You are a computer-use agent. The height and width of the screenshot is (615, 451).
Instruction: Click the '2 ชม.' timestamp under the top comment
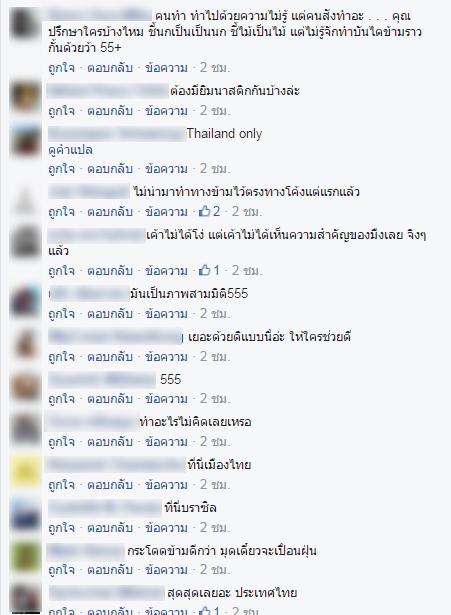point(215,67)
